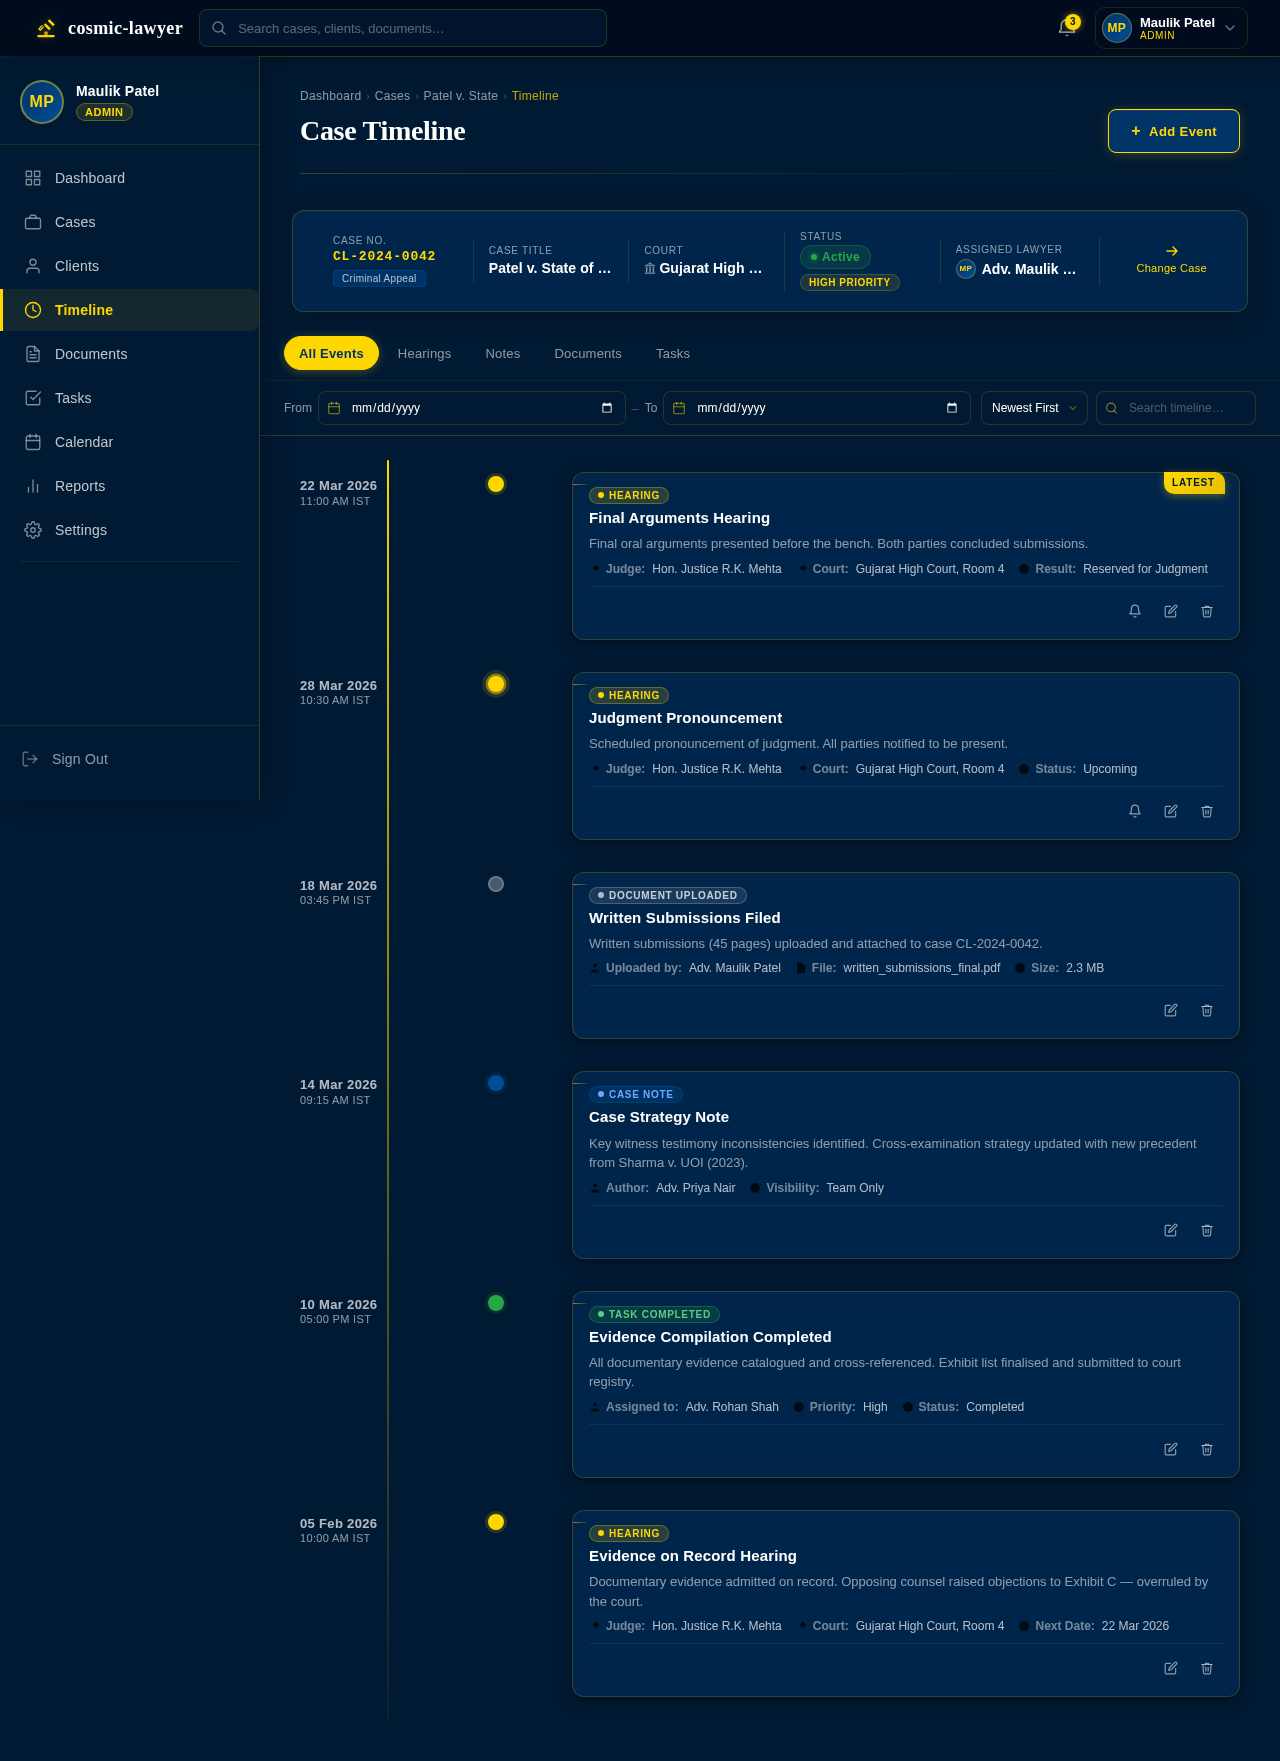This screenshot has width=1280, height=1761.
Task: Click the Change Case arrow icon
Action: pyautogui.click(x=1172, y=251)
